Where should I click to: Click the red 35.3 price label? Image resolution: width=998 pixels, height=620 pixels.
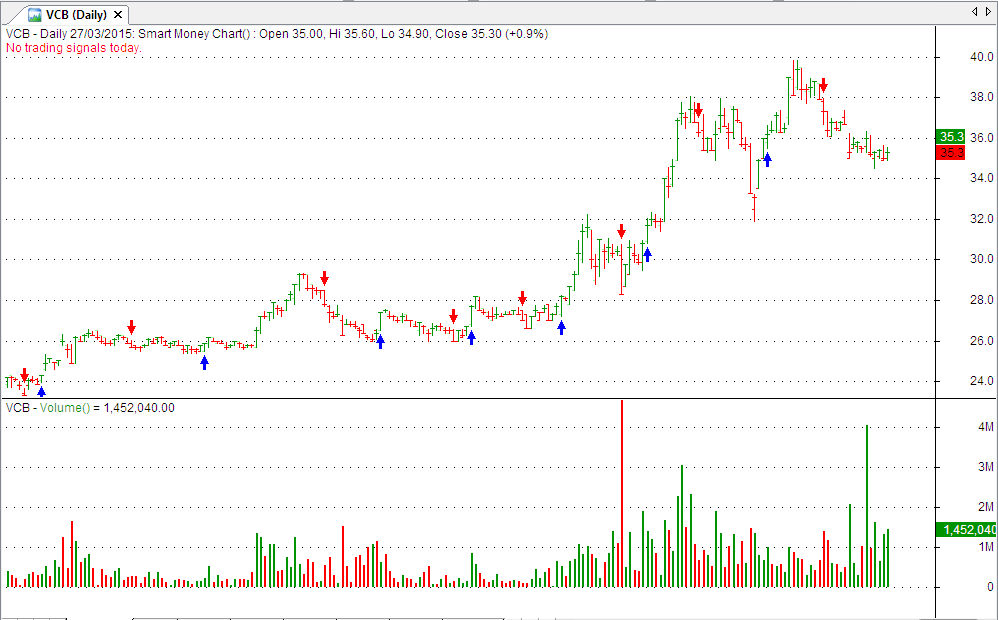pyautogui.click(x=951, y=152)
